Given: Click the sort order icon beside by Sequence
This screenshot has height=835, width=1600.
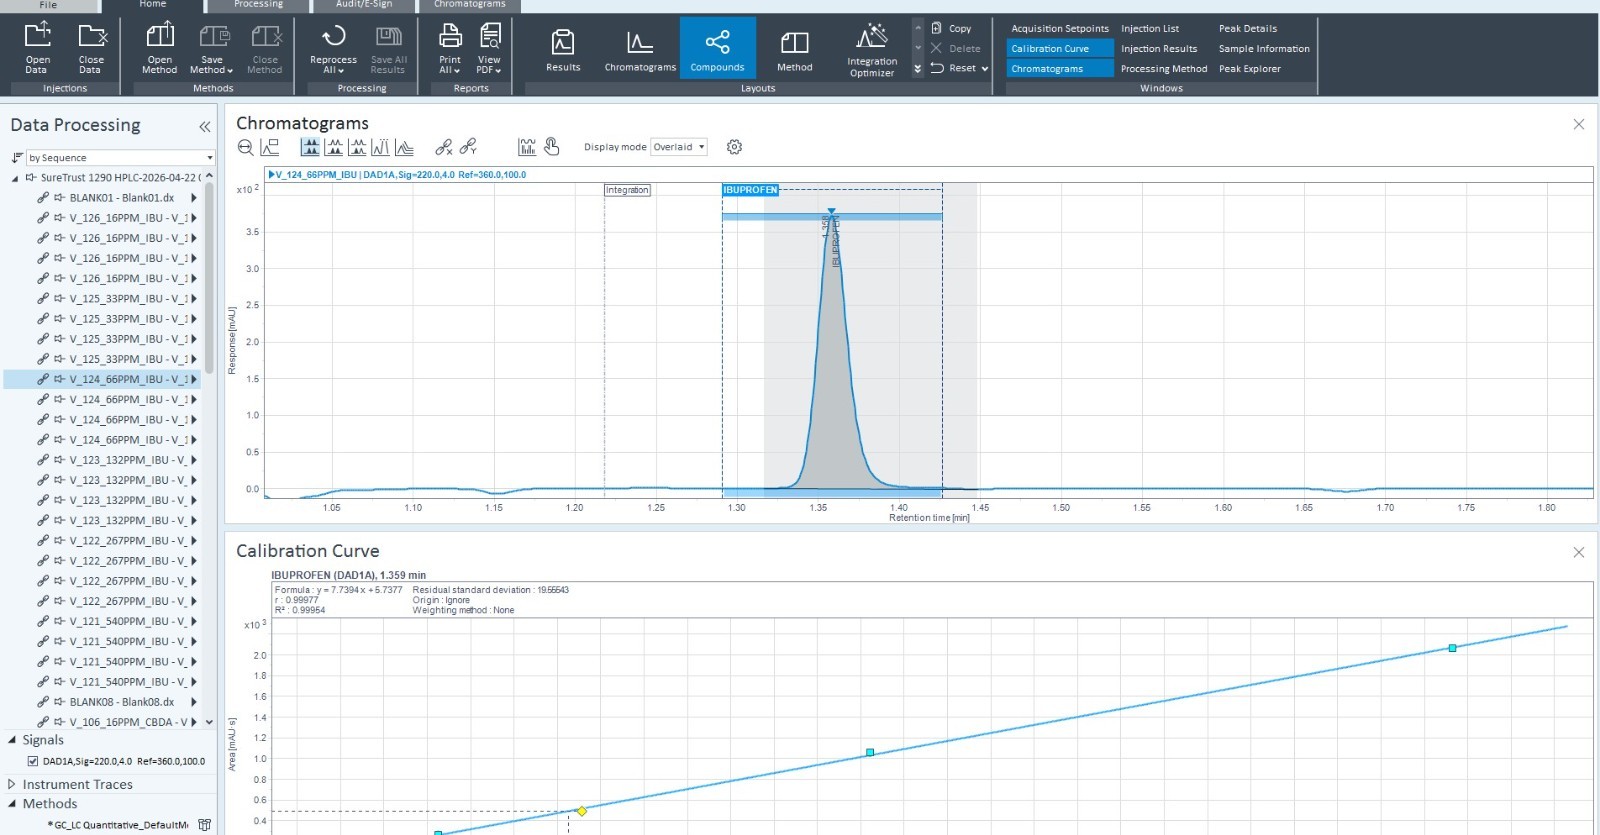Looking at the screenshot, I should 17,158.
